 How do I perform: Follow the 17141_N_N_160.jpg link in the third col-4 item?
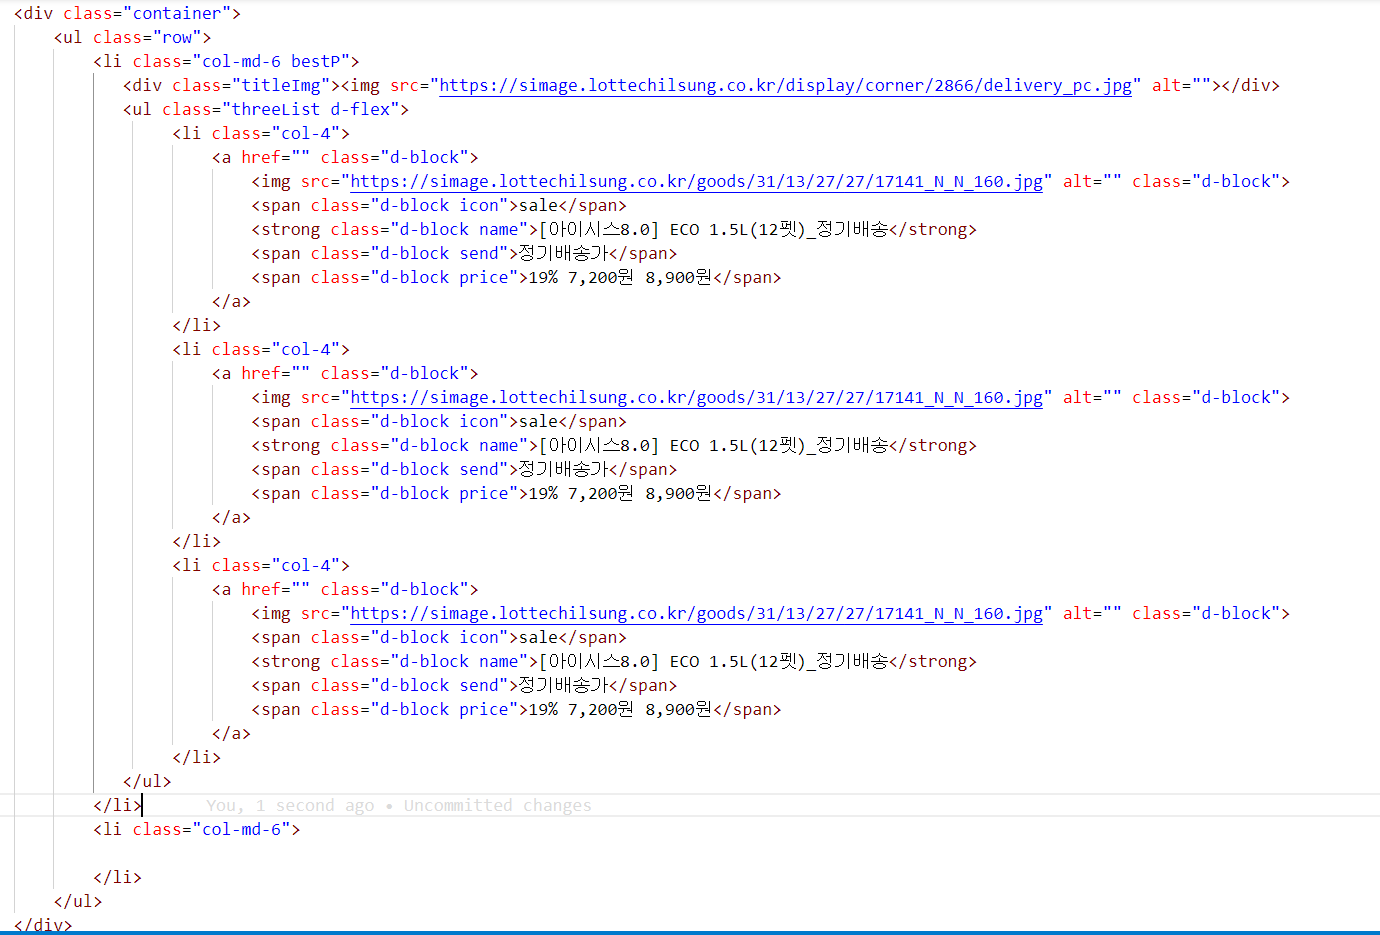tap(696, 613)
